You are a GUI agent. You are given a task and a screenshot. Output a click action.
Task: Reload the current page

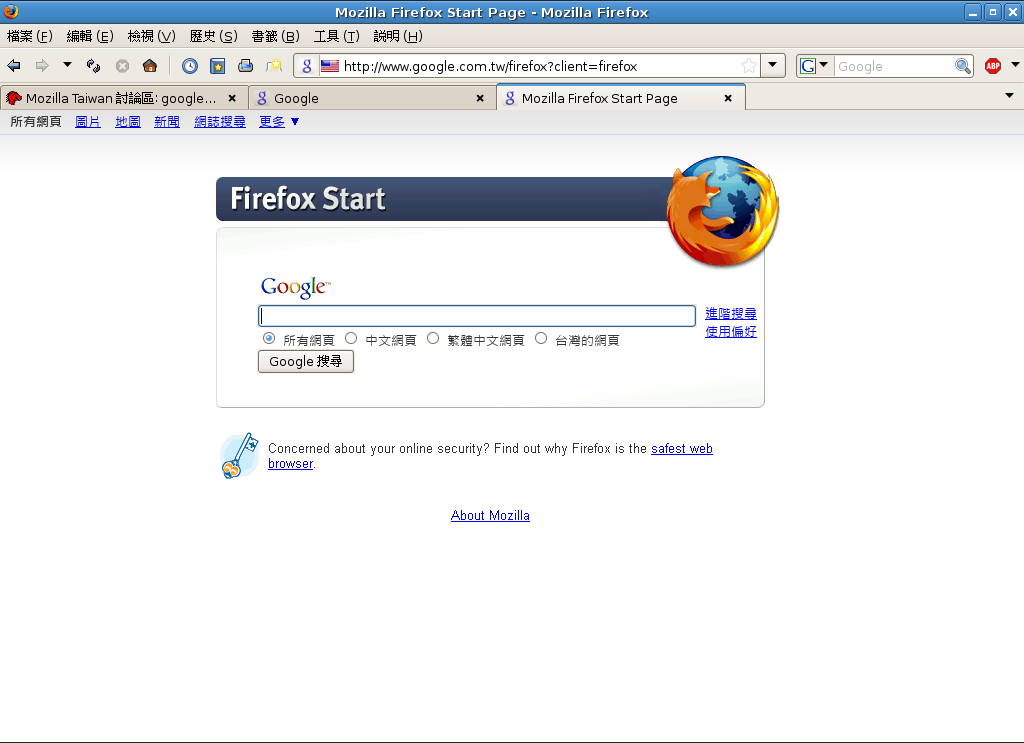tap(93, 65)
